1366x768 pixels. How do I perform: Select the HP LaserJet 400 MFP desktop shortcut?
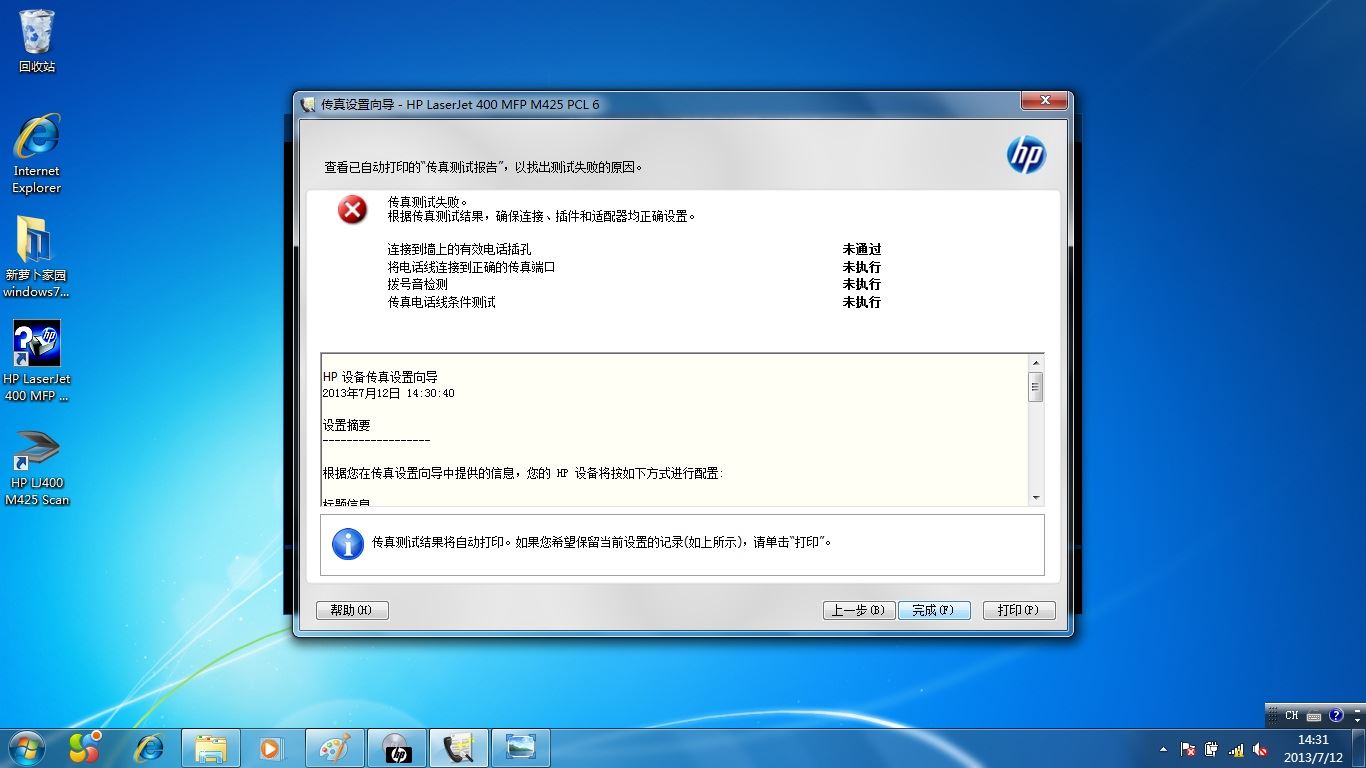tap(37, 361)
